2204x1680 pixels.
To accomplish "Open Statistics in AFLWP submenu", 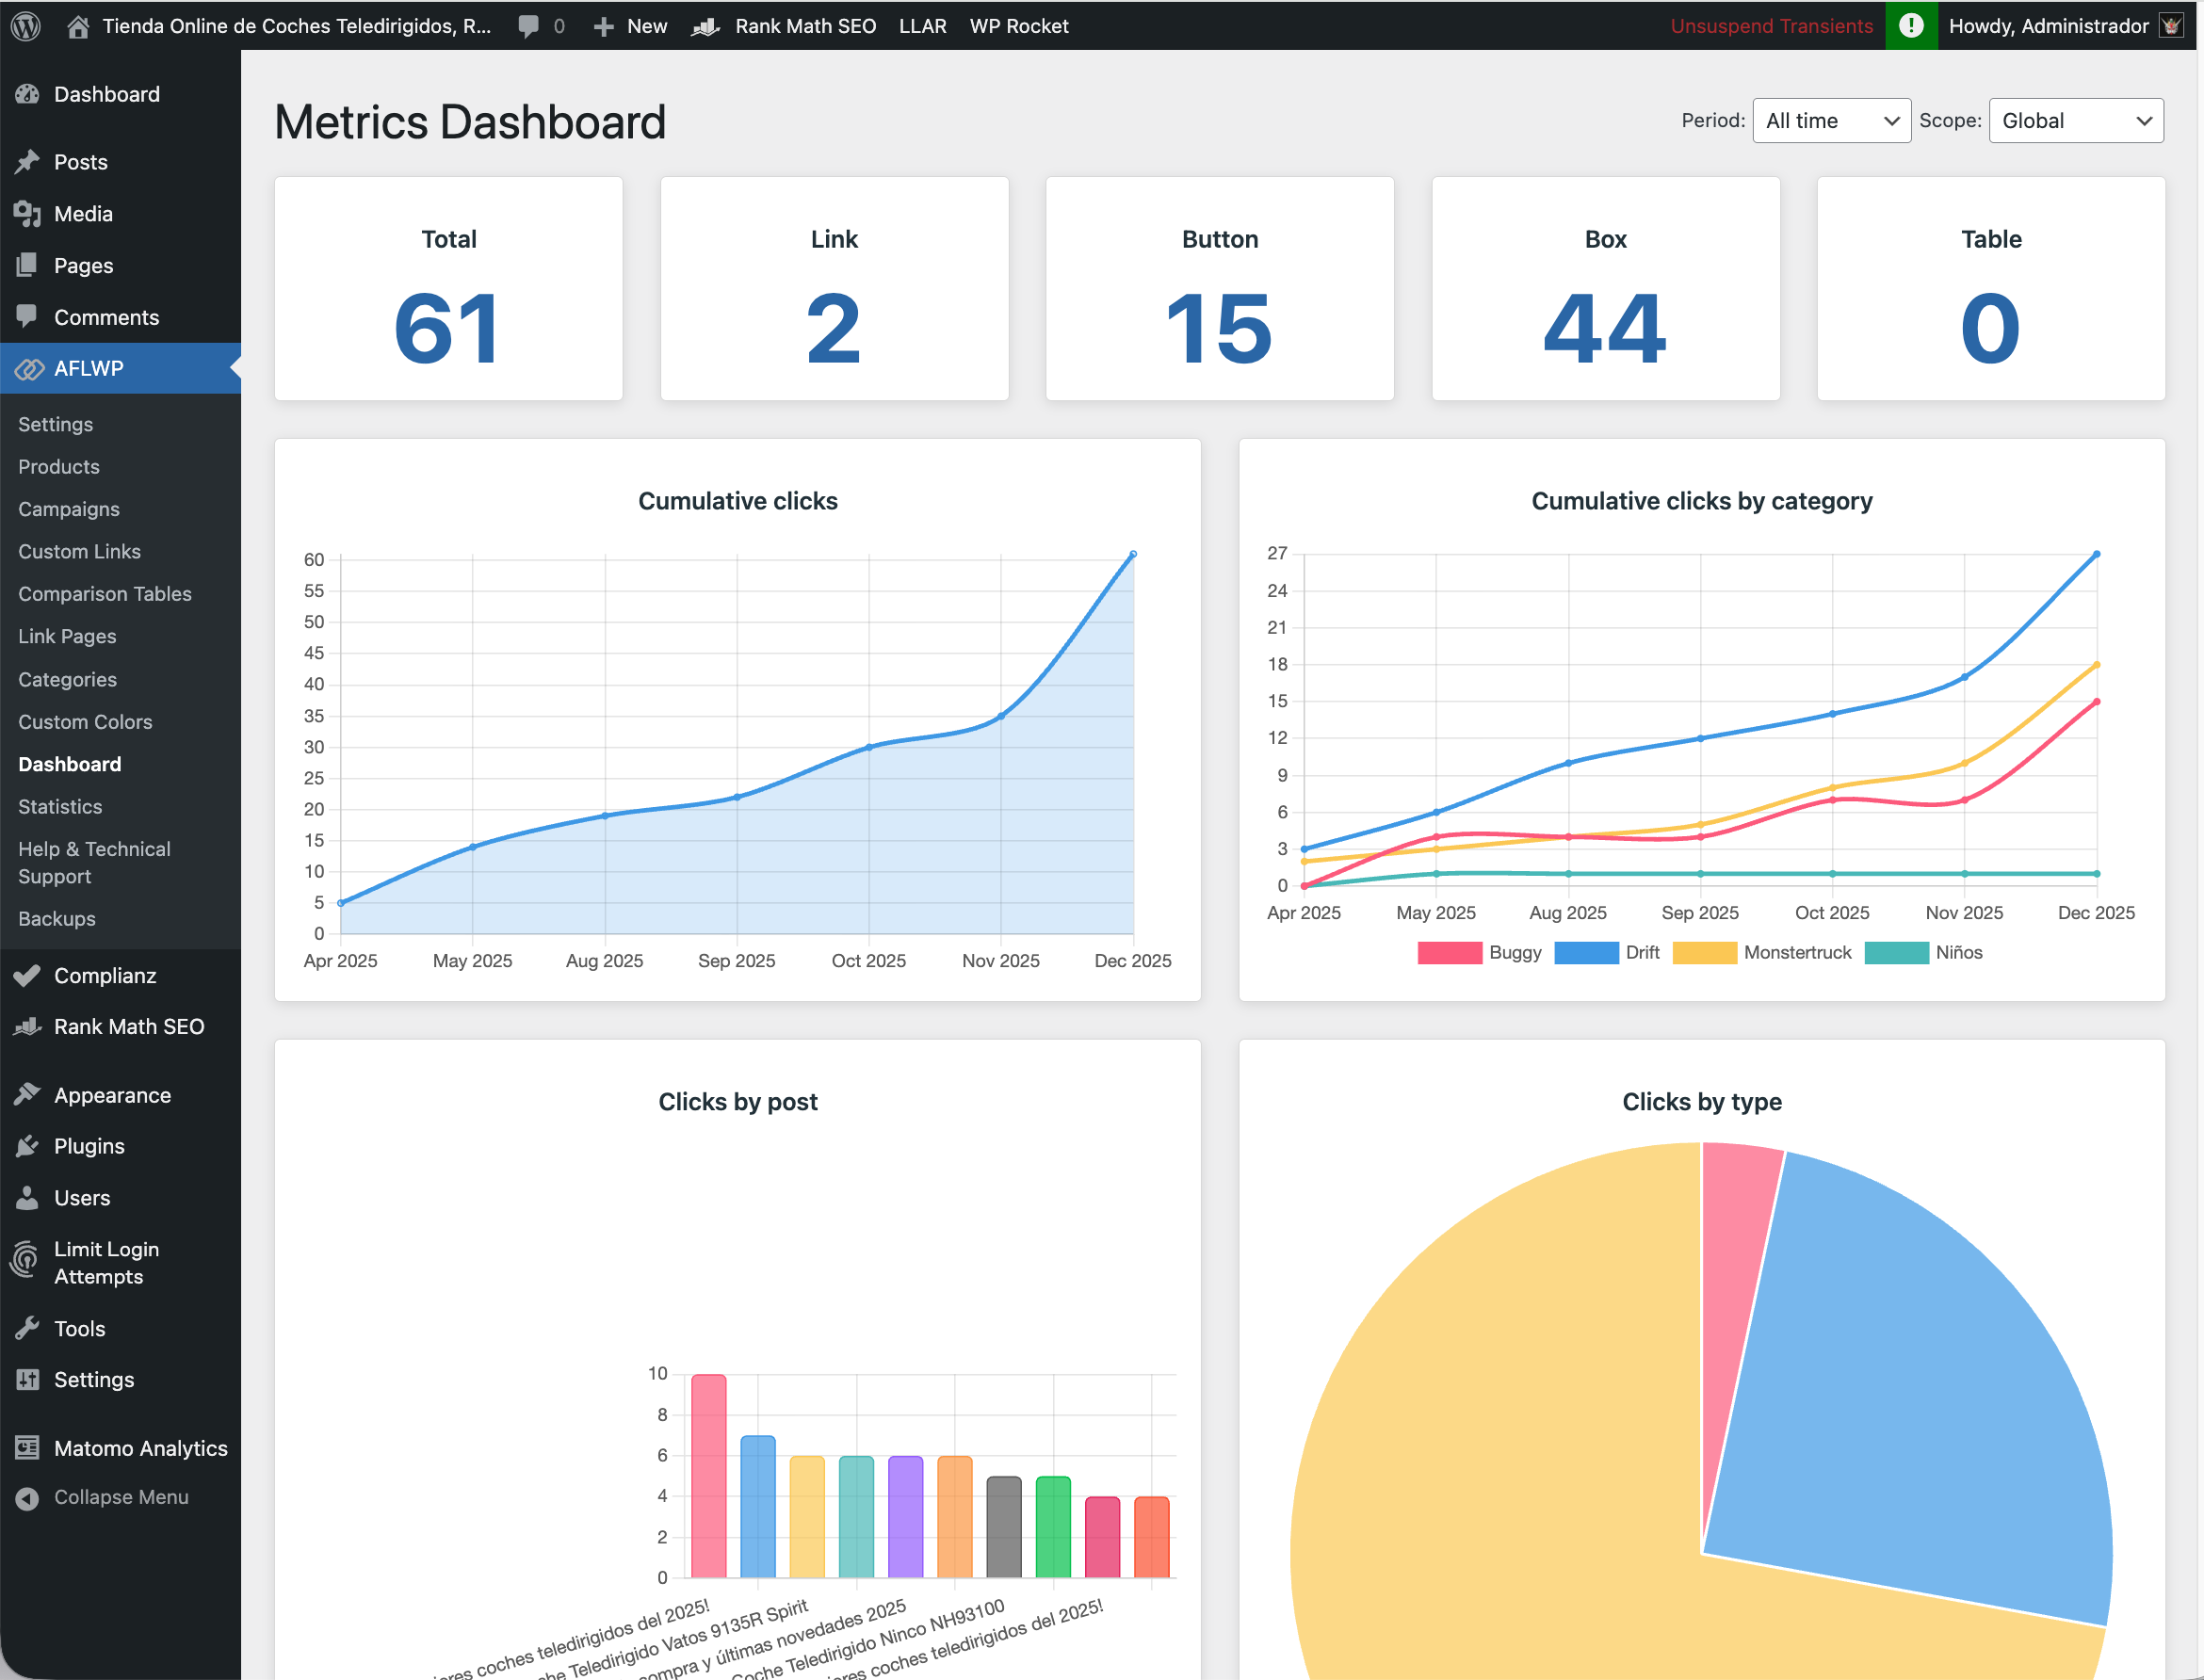I will [60, 806].
